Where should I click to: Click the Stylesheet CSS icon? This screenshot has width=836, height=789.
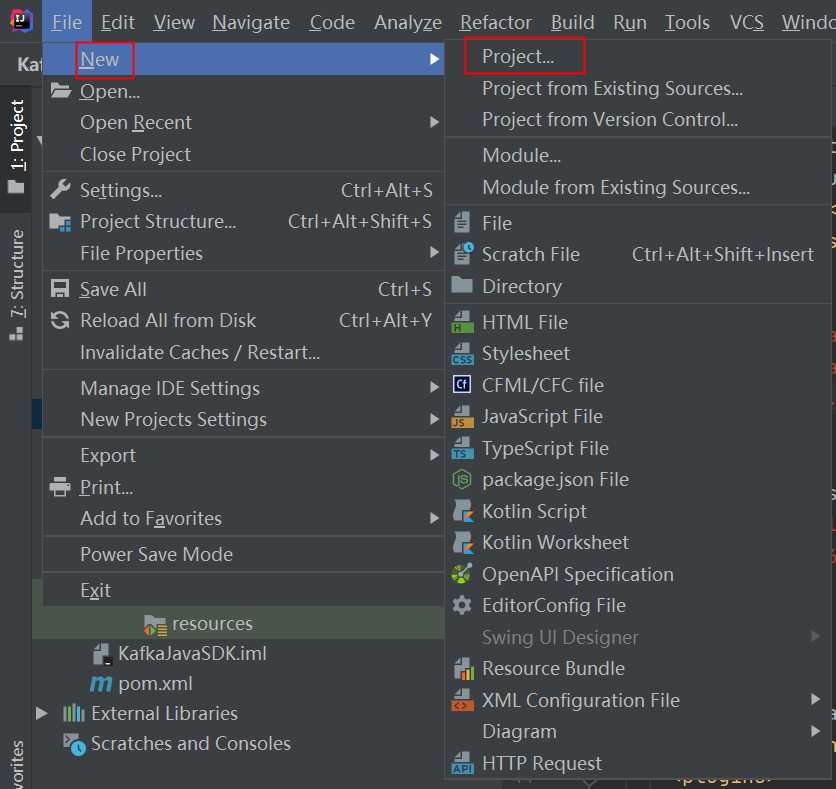coord(462,353)
